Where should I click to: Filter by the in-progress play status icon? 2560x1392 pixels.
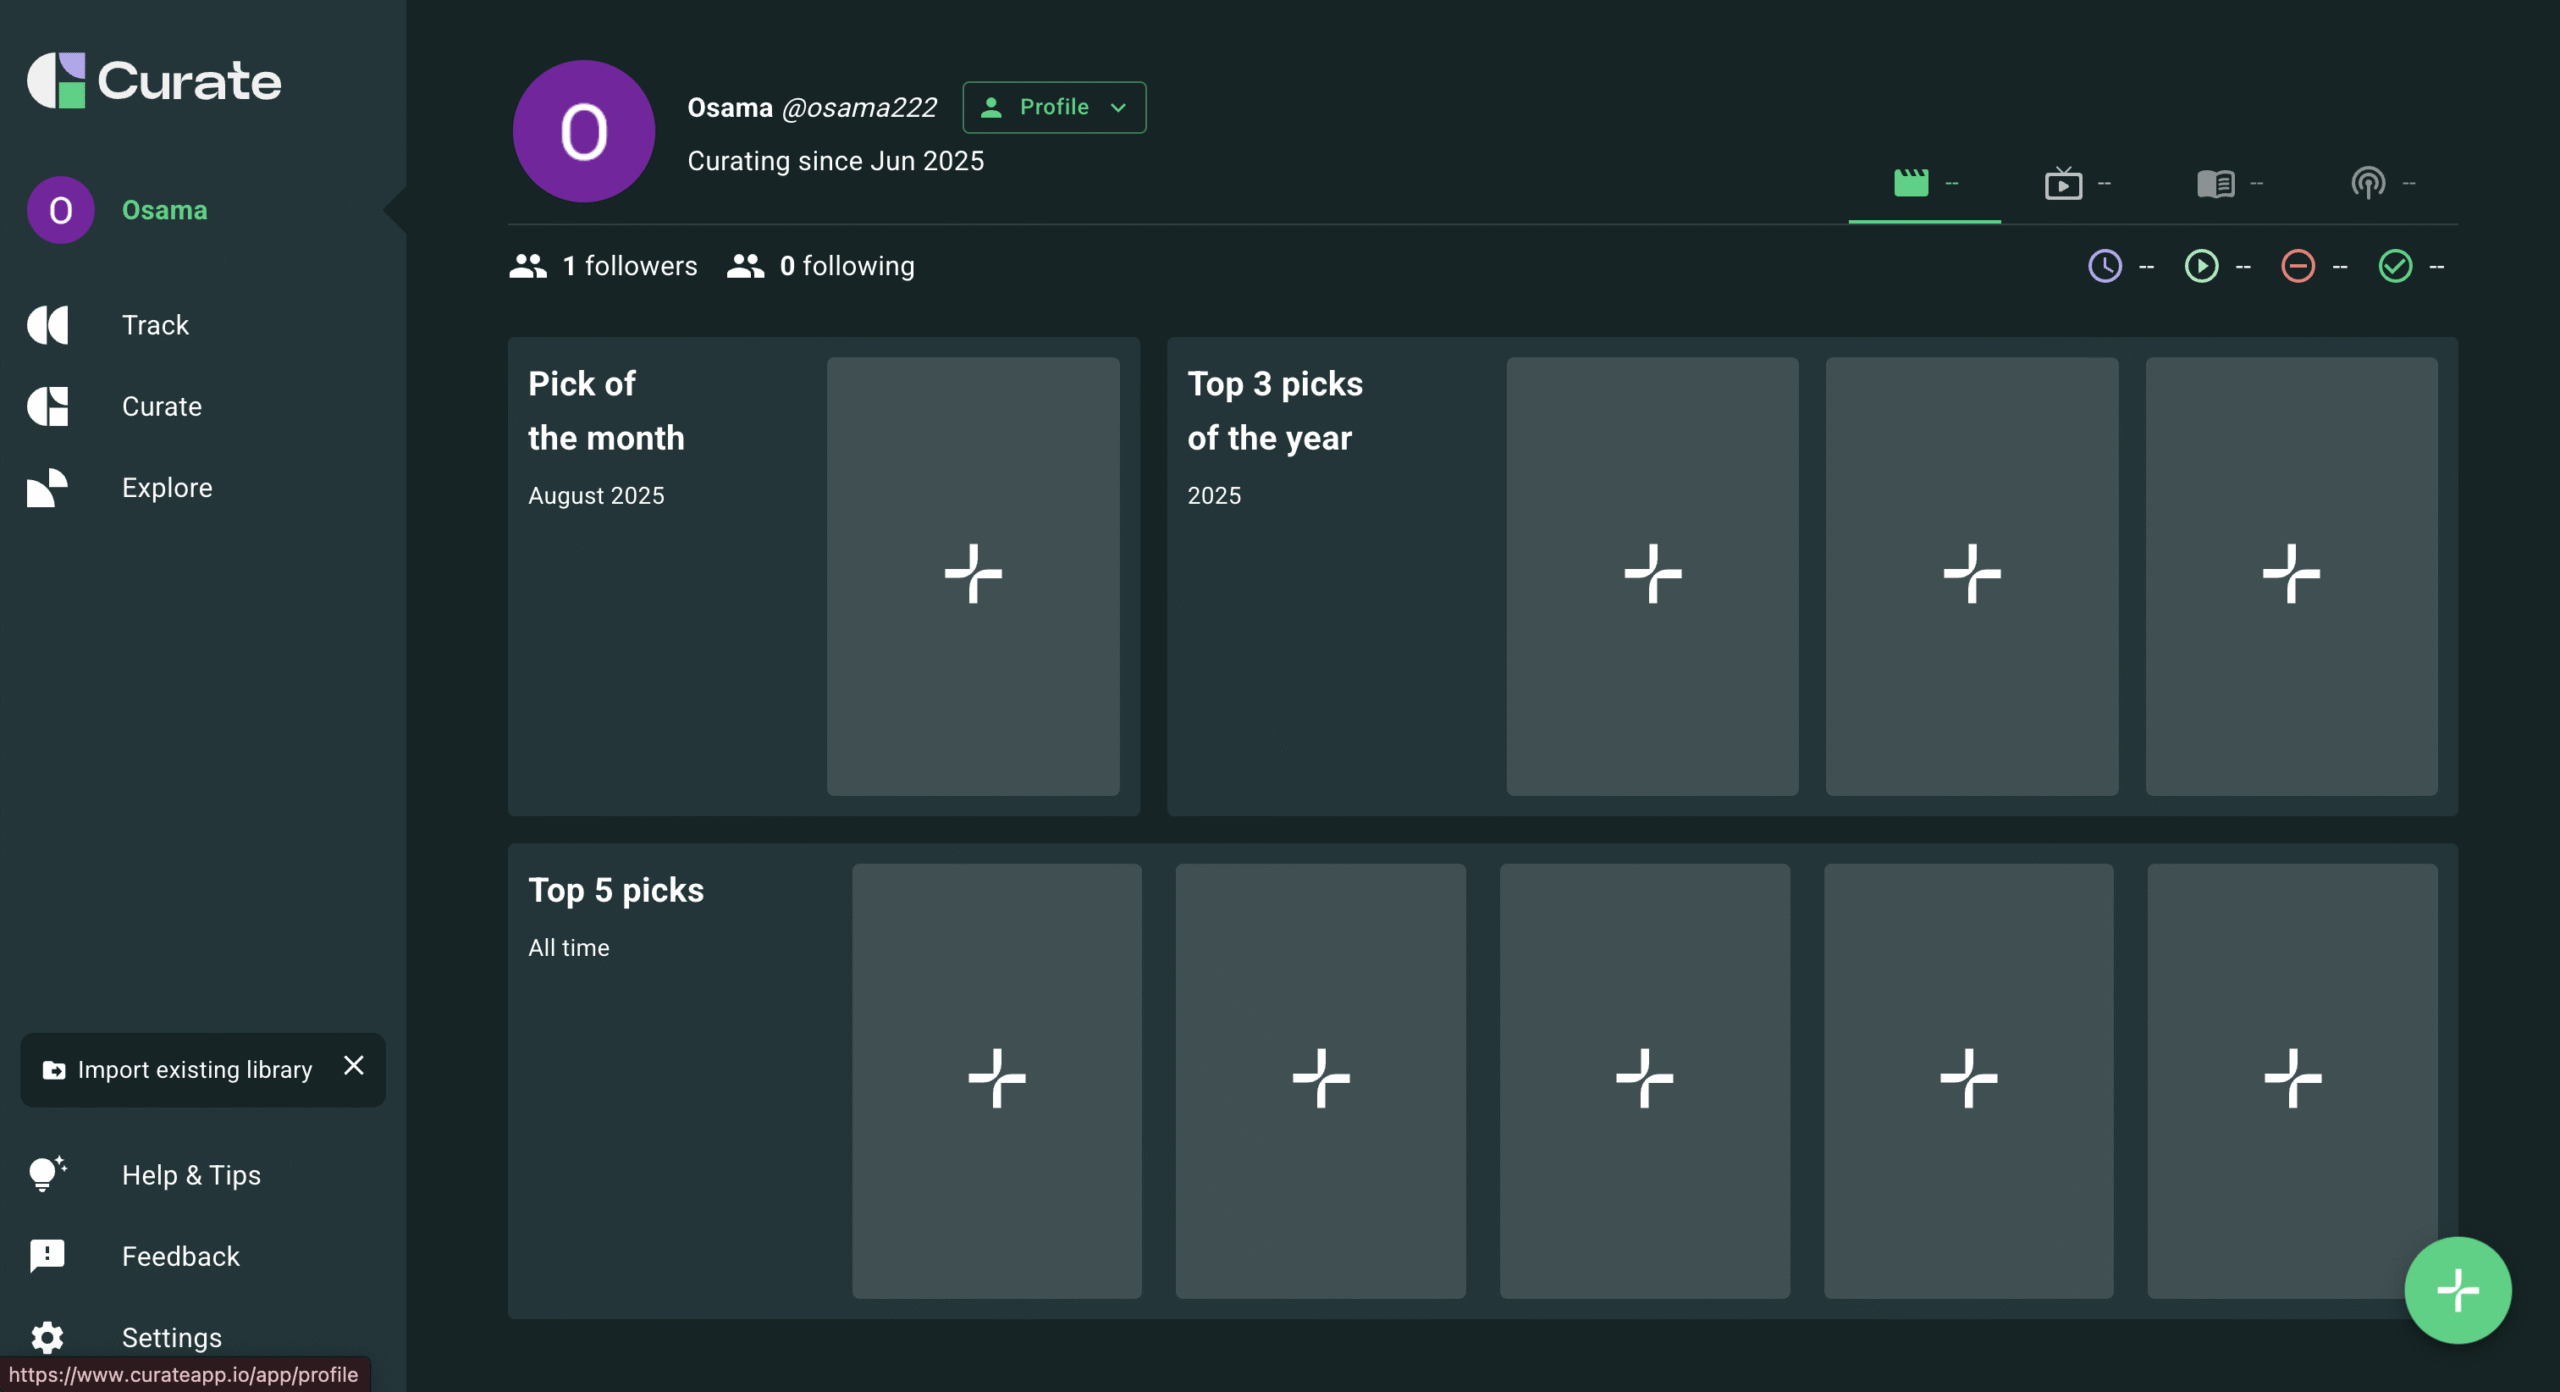2201,266
